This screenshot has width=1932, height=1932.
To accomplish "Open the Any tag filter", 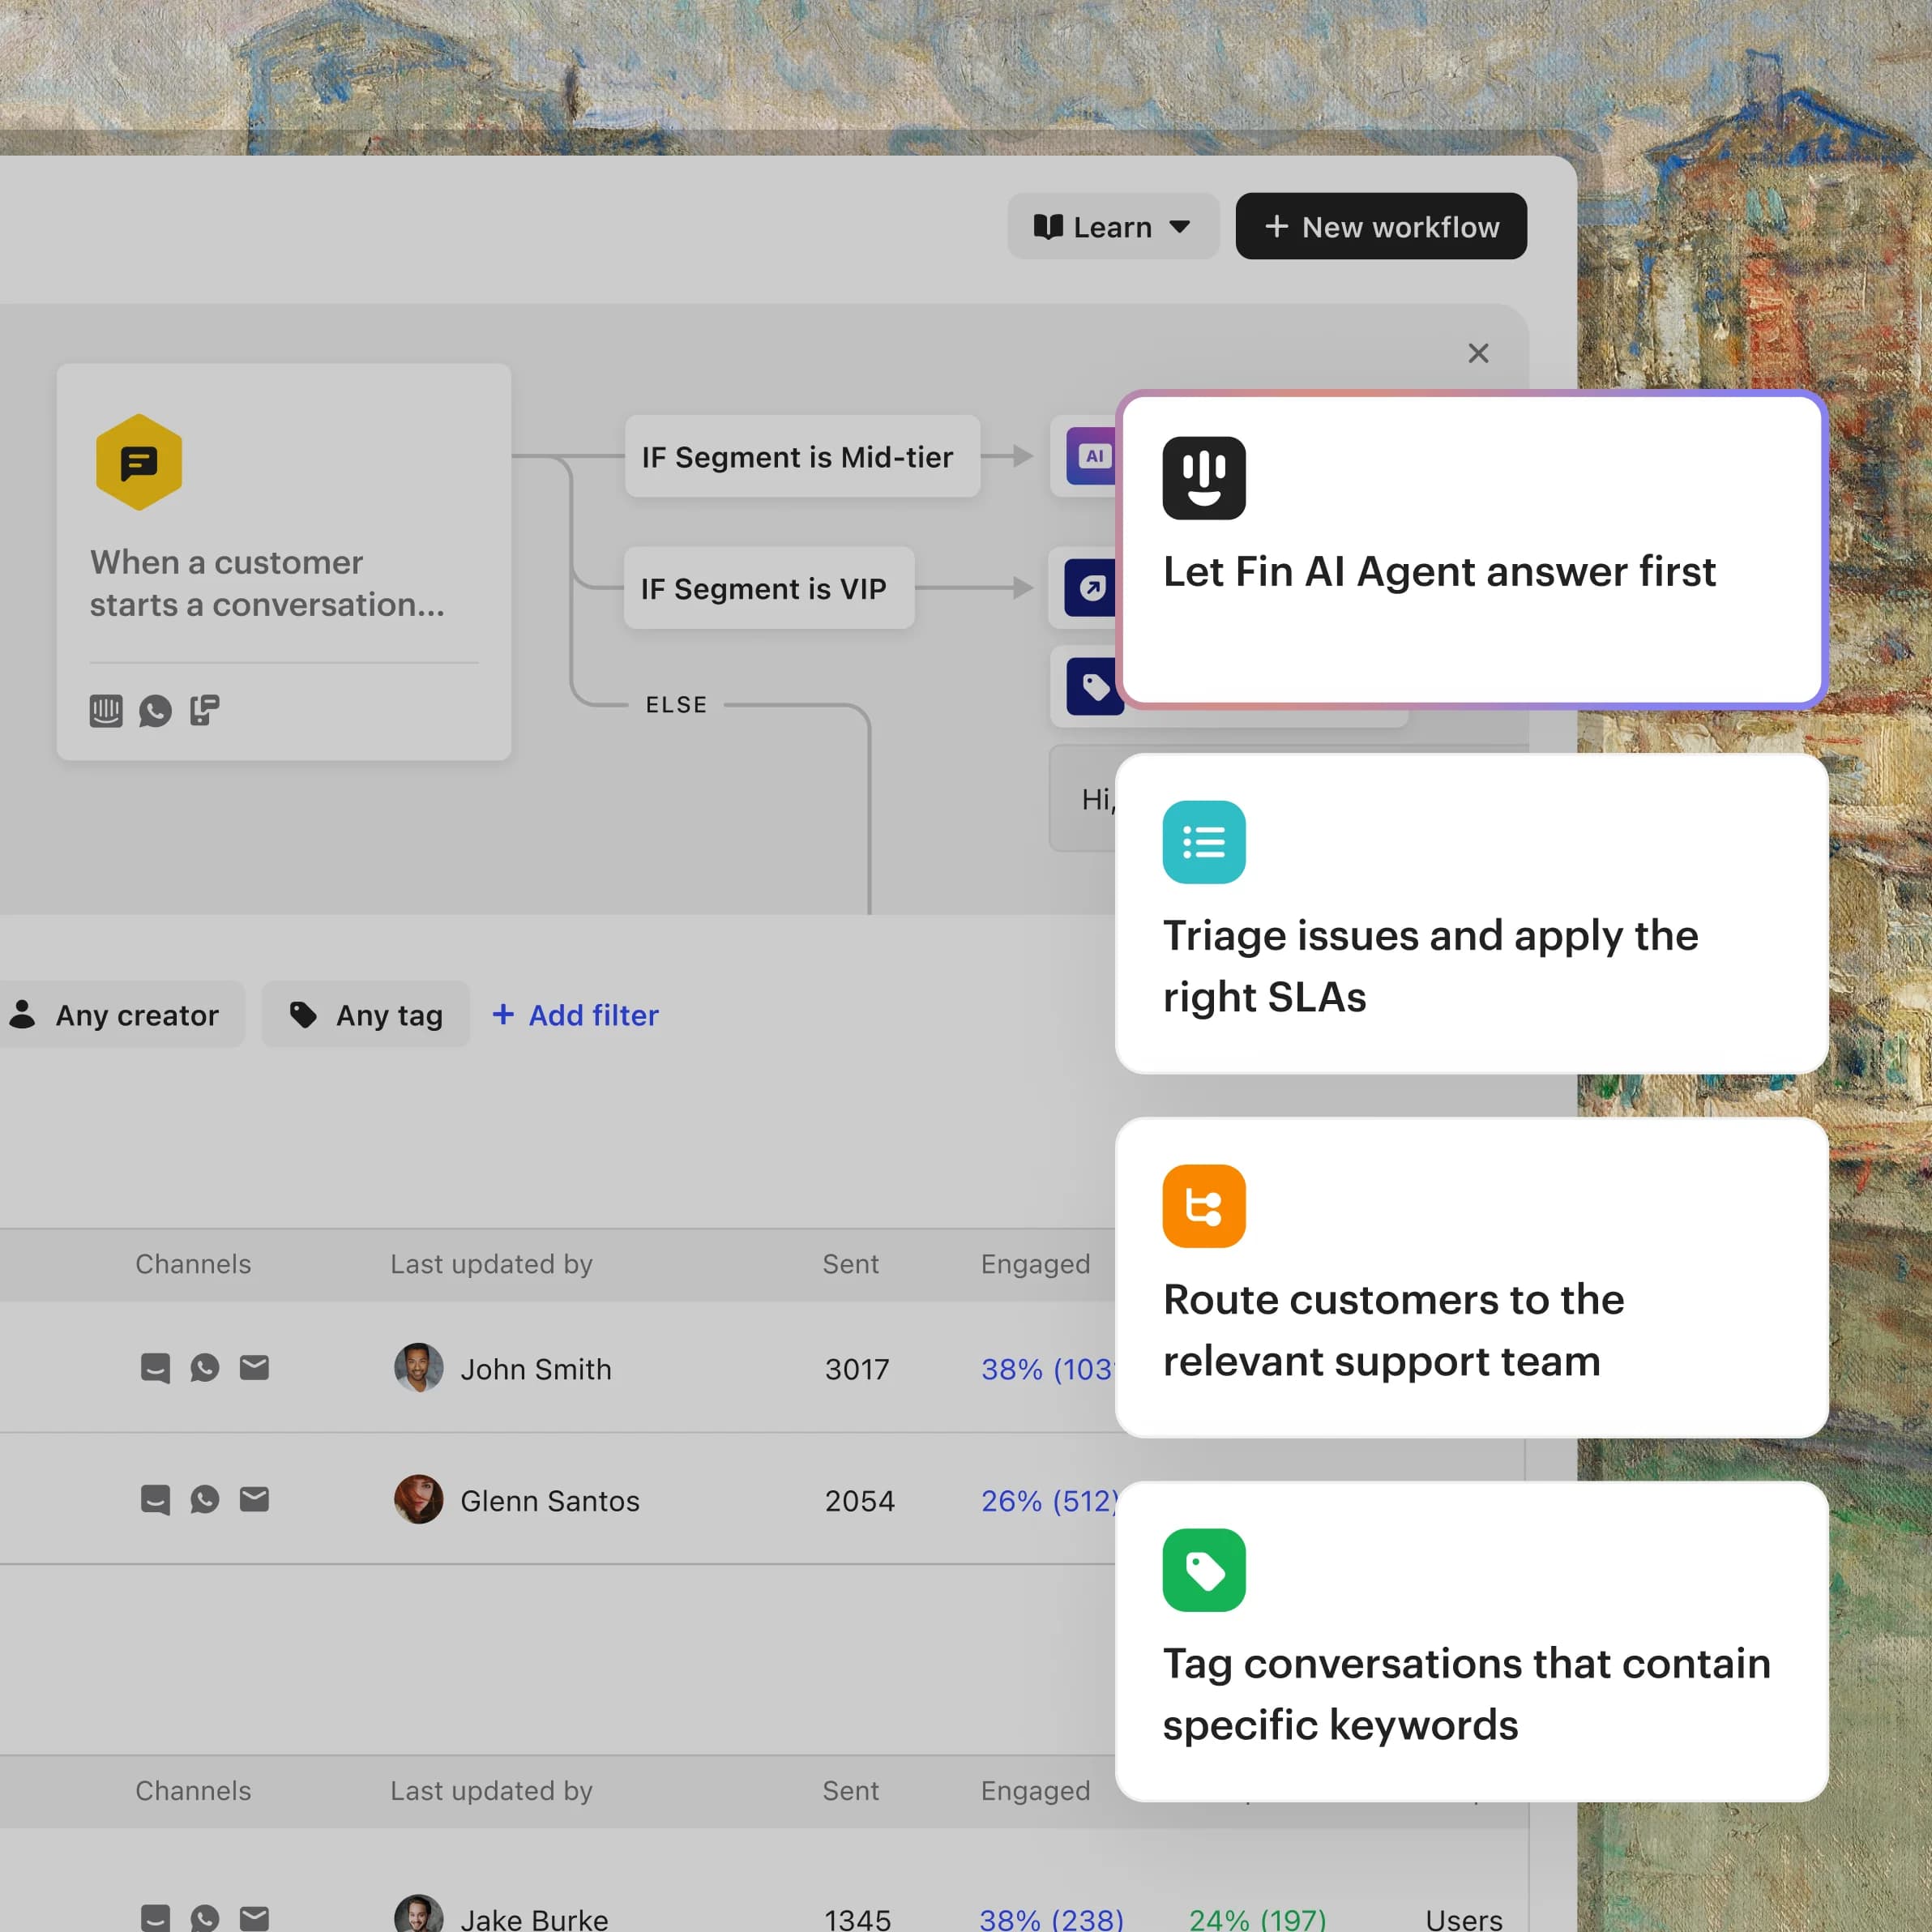I will click(x=365, y=1015).
